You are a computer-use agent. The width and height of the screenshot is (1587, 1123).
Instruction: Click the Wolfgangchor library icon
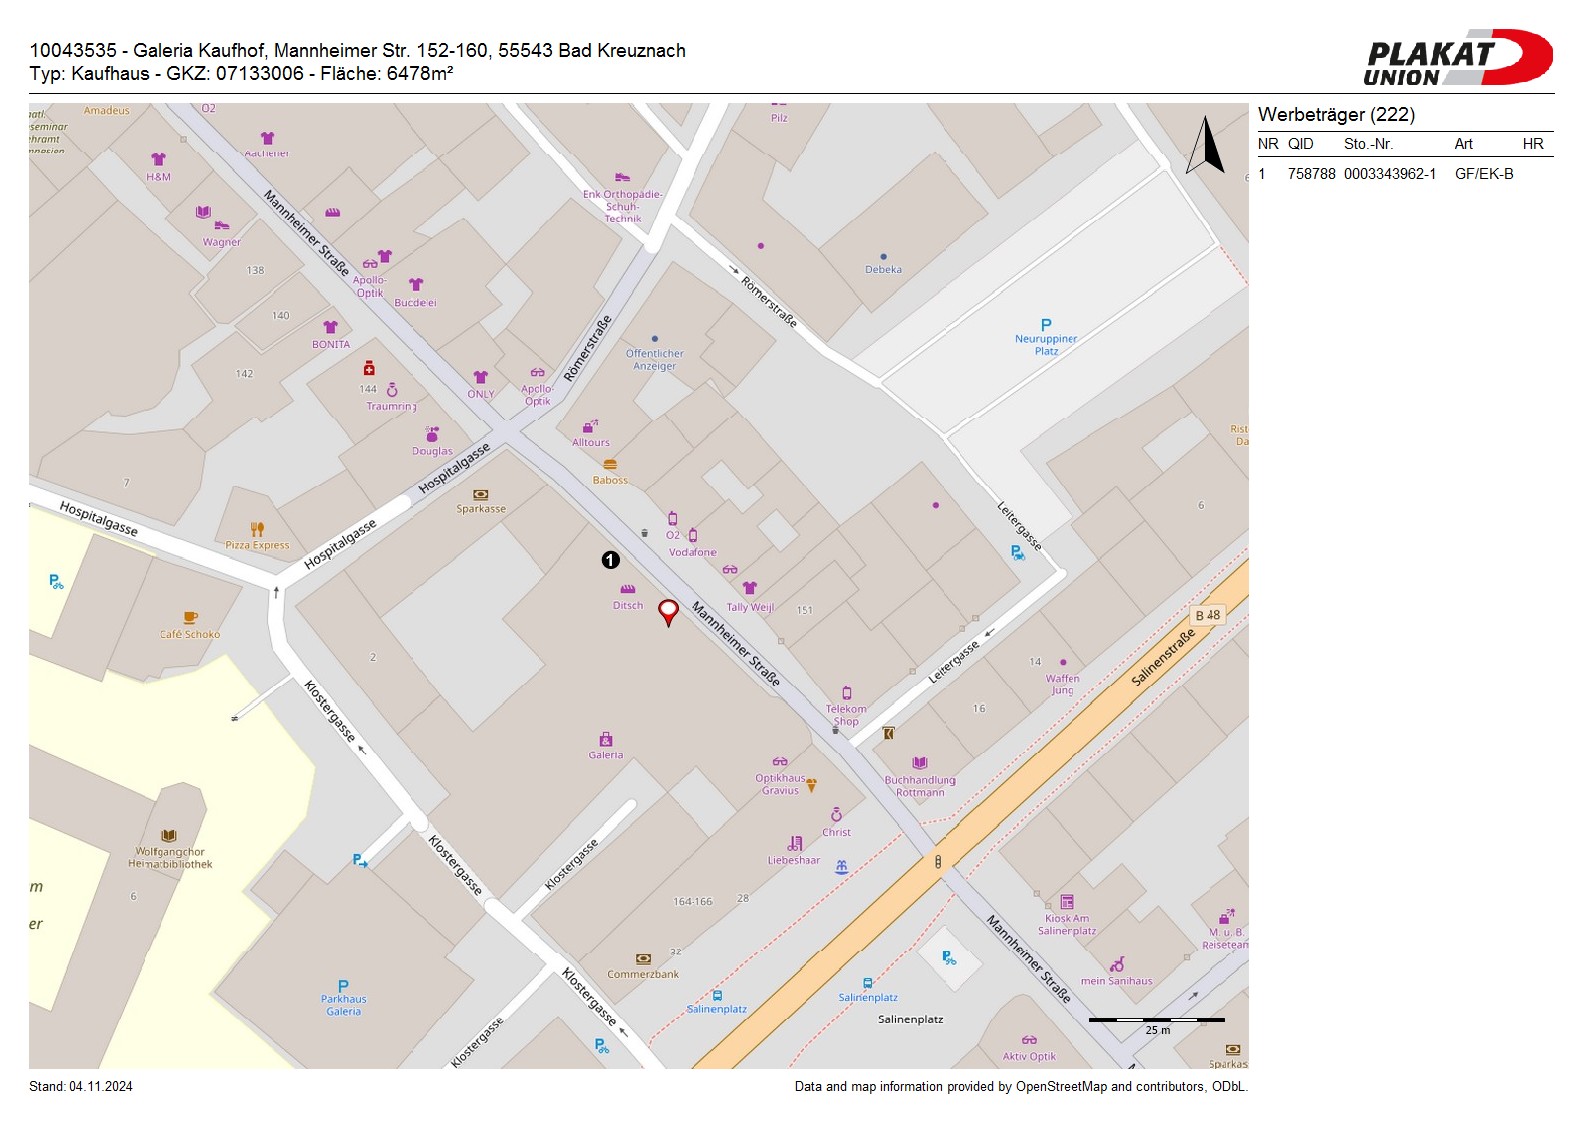coord(169,836)
